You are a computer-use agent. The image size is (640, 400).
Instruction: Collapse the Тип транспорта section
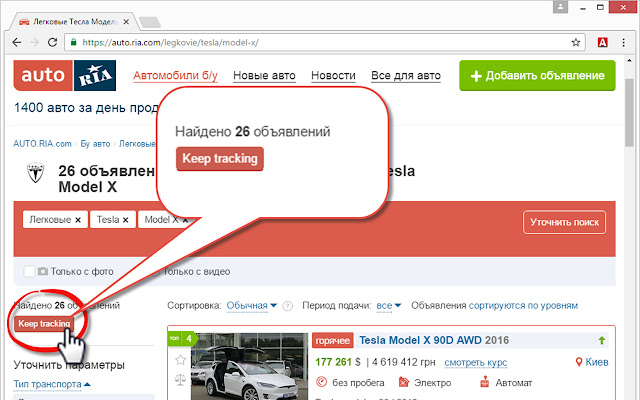pos(52,384)
